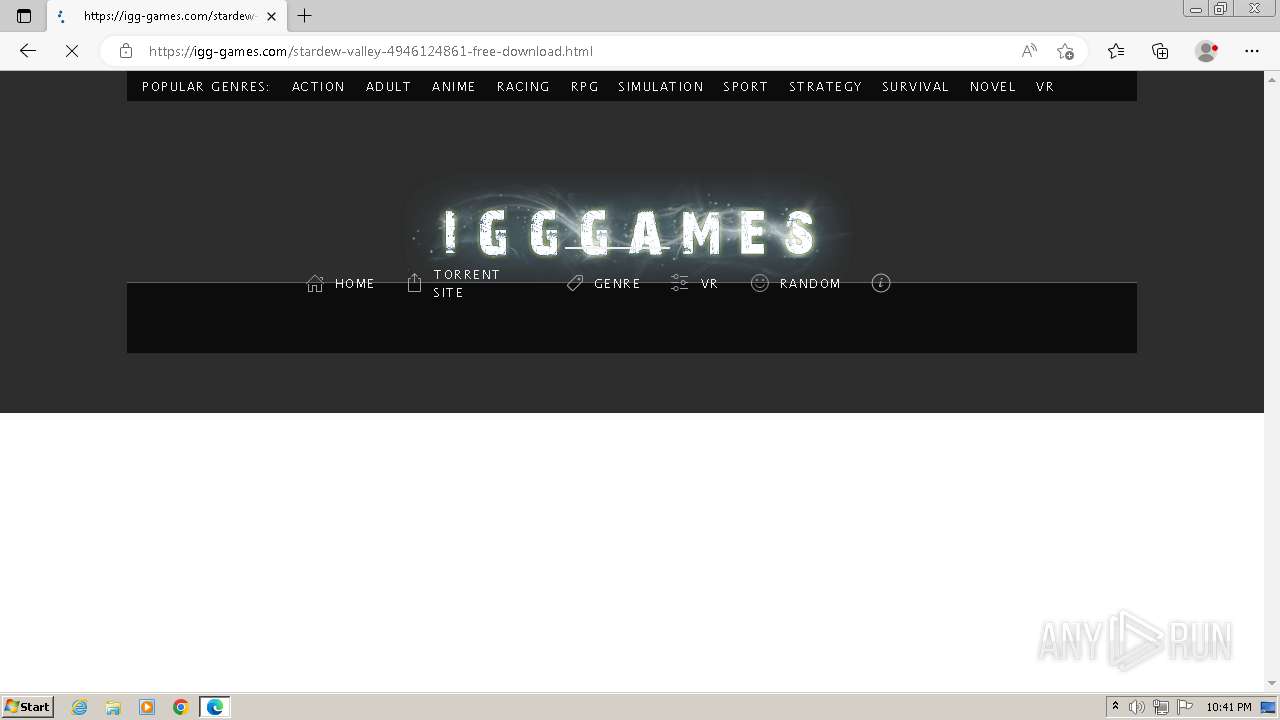This screenshot has width=1280, height=720.
Task: Open File Explorer from taskbar
Action: [x=113, y=707]
